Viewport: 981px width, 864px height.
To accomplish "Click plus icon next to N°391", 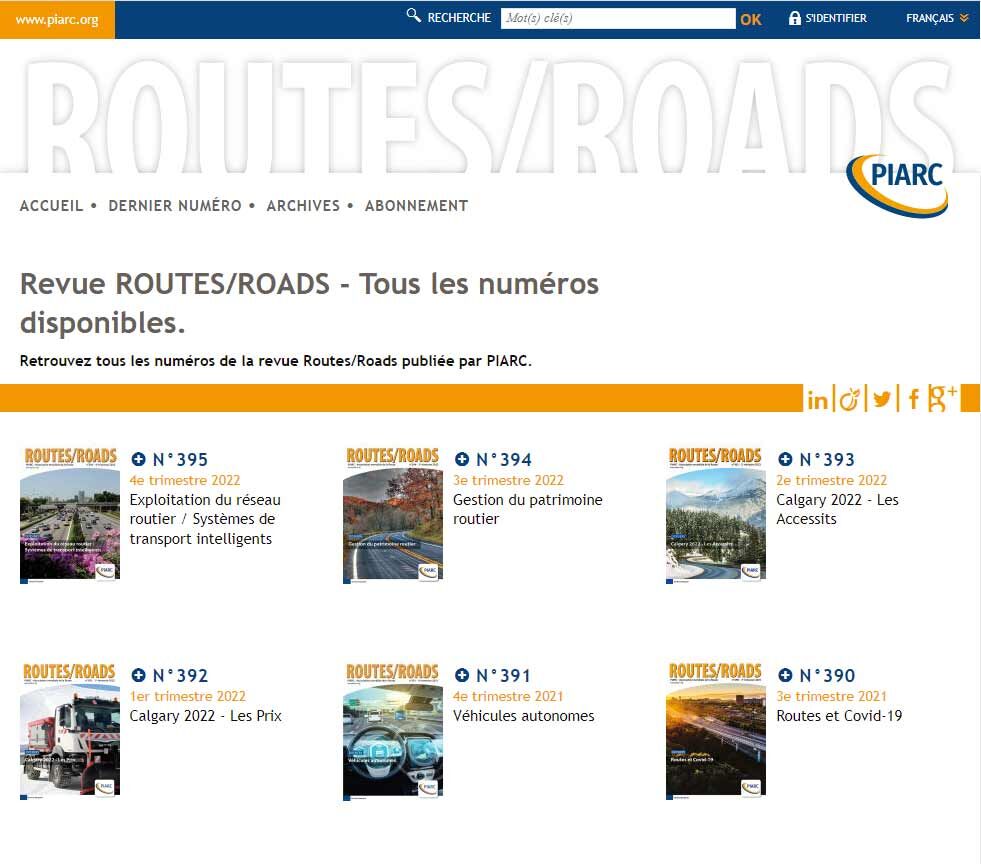I will (462, 674).
